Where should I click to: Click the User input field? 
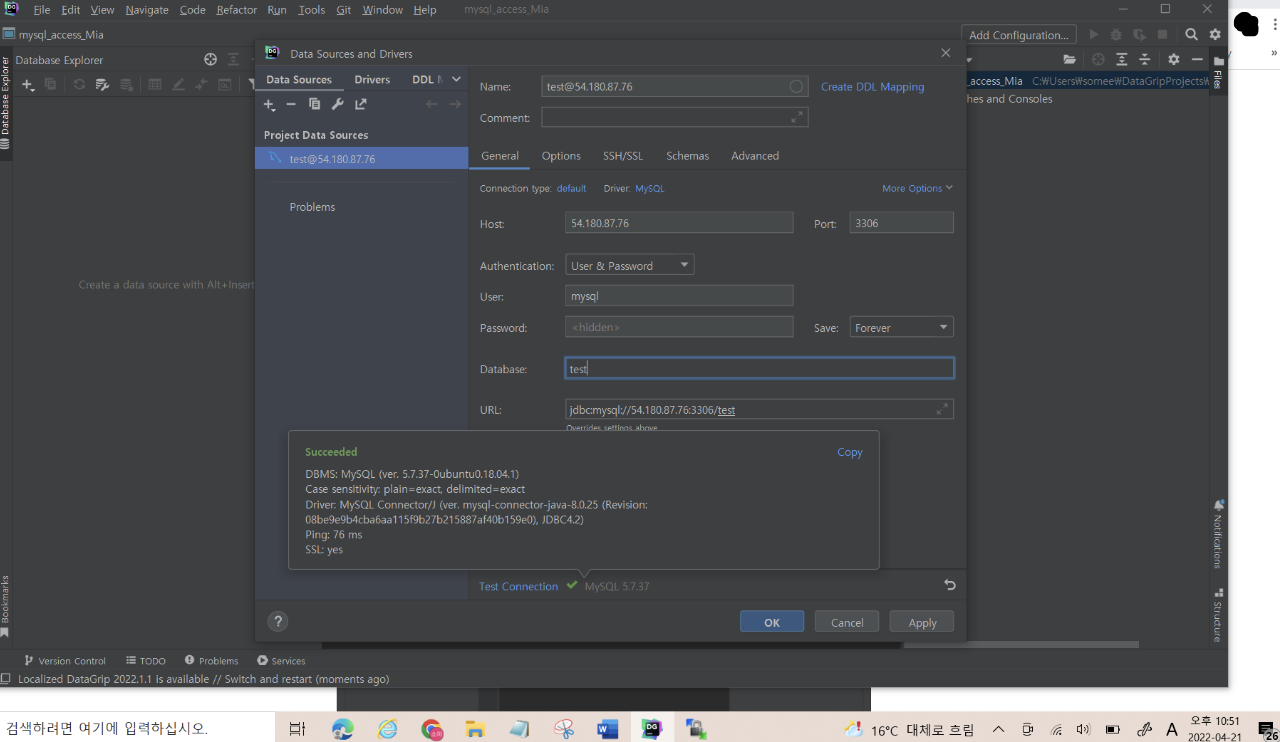[x=679, y=296]
